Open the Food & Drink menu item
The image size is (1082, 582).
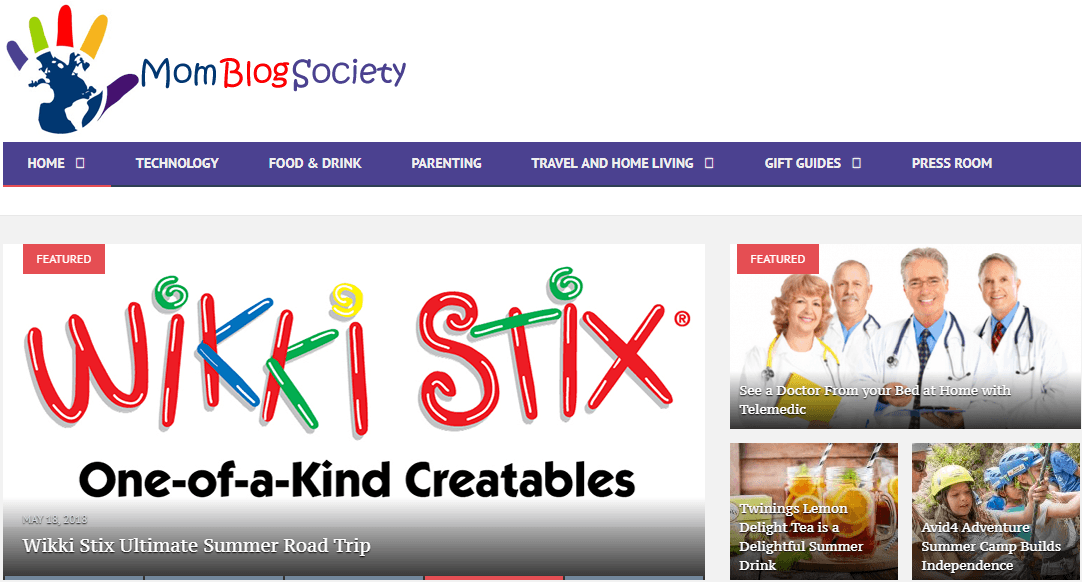pyautogui.click(x=315, y=164)
